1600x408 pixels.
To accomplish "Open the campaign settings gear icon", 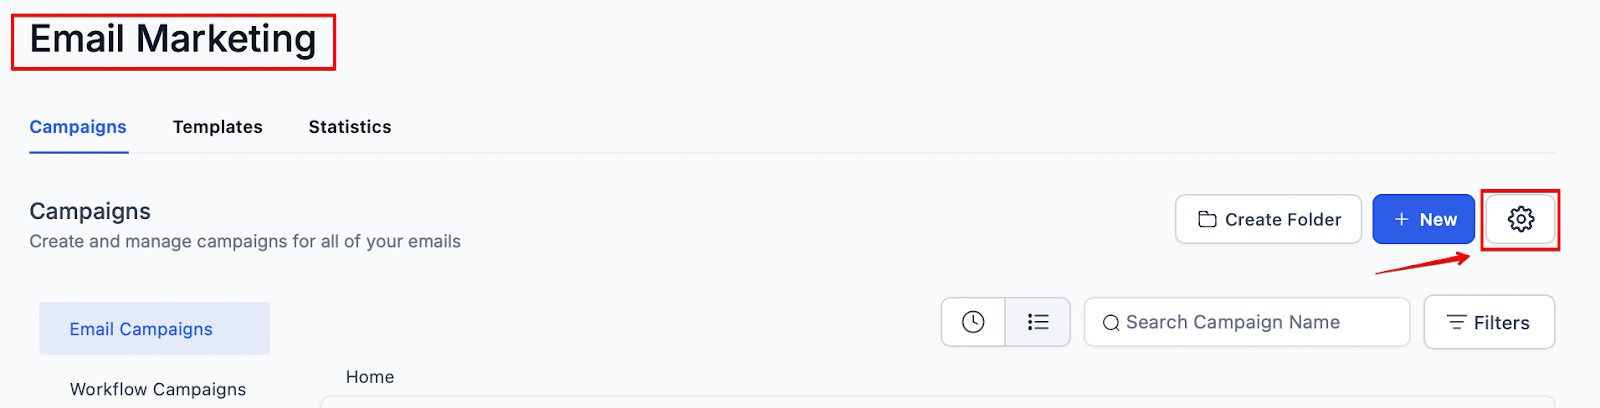I will point(1520,219).
